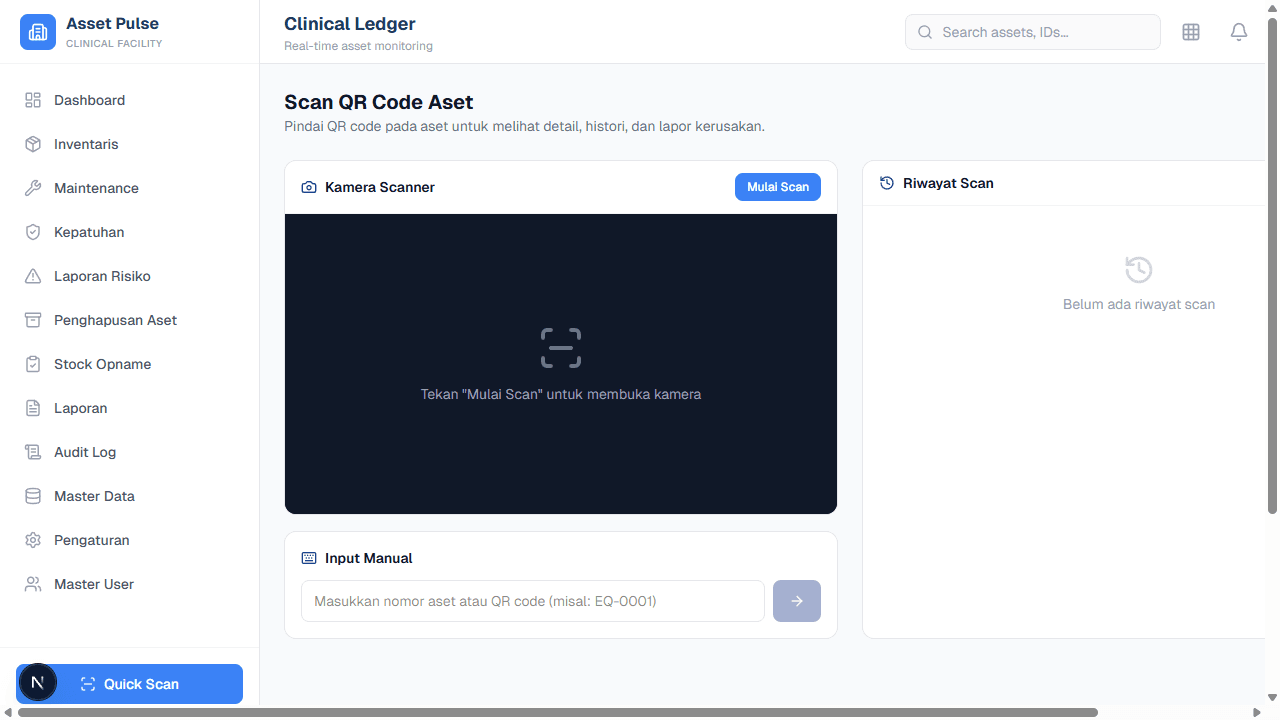1280x720 pixels.
Task: Click the Dashboard icon in sidebar
Action: 33,100
